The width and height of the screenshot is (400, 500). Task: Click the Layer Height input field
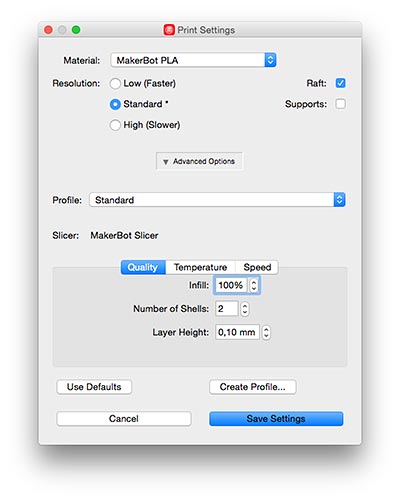click(237, 332)
